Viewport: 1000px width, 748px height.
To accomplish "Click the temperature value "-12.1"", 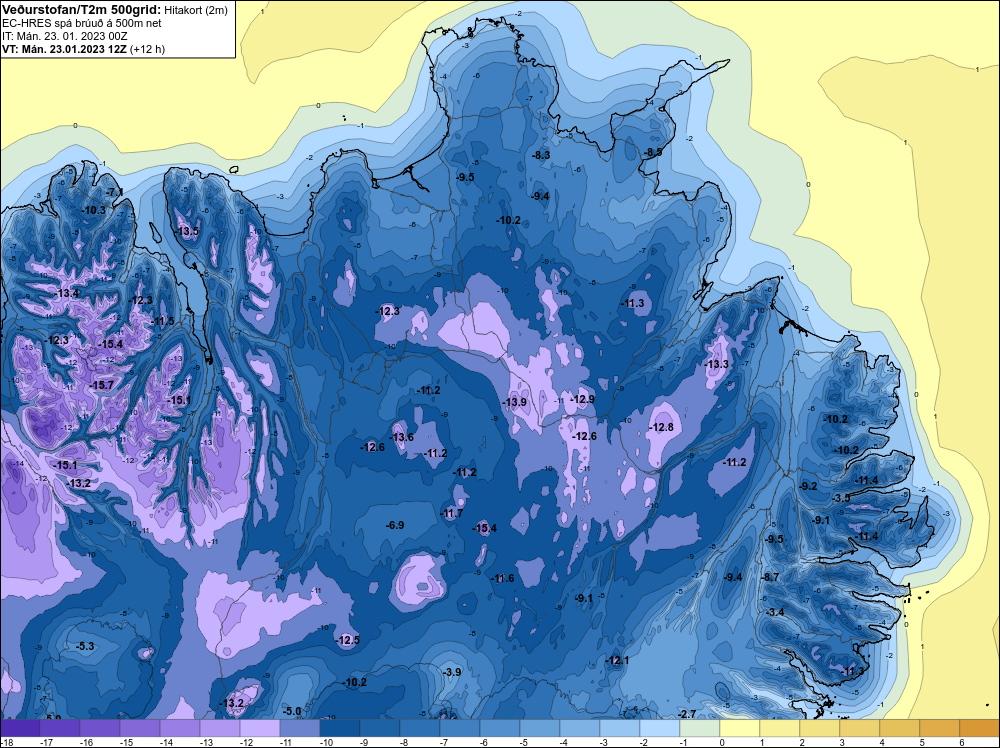I will [617, 660].
